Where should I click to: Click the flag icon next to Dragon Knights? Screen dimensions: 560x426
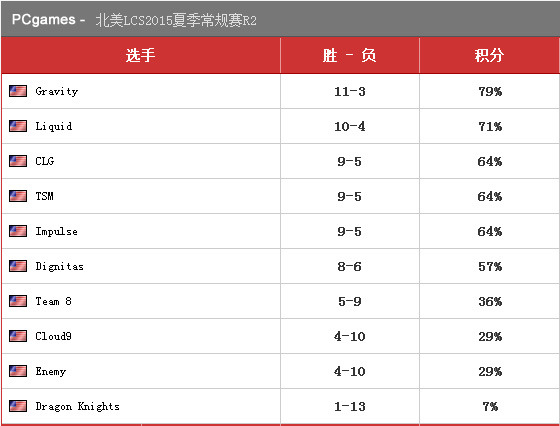point(18,406)
